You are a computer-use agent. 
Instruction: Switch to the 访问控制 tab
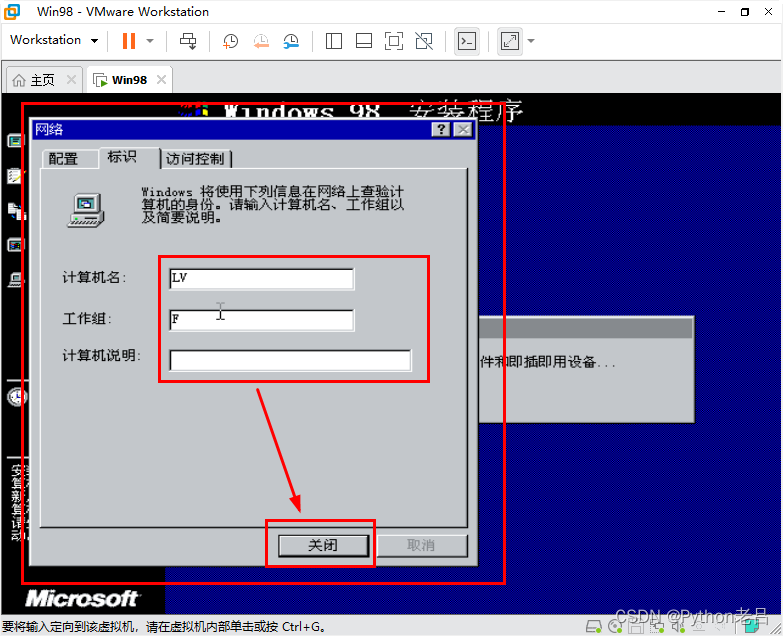coord(195,159)
